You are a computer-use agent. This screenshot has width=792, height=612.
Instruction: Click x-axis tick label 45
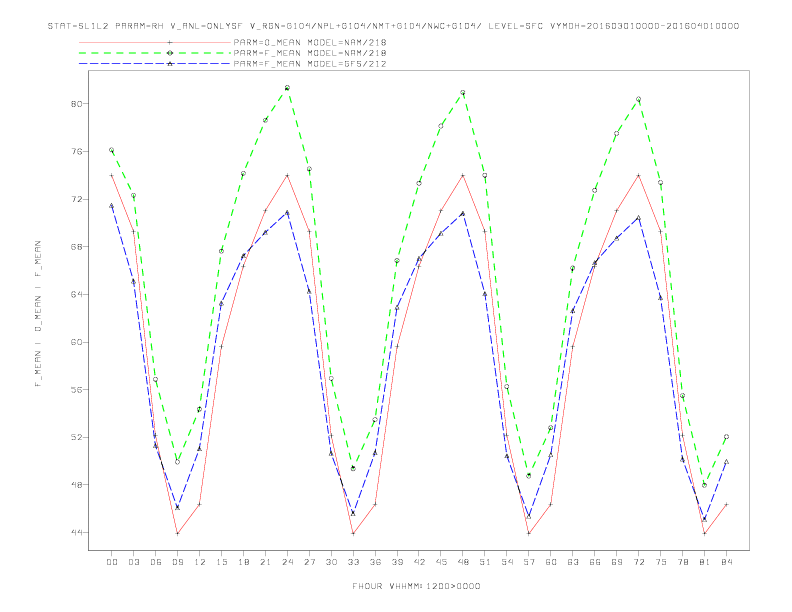441,562
